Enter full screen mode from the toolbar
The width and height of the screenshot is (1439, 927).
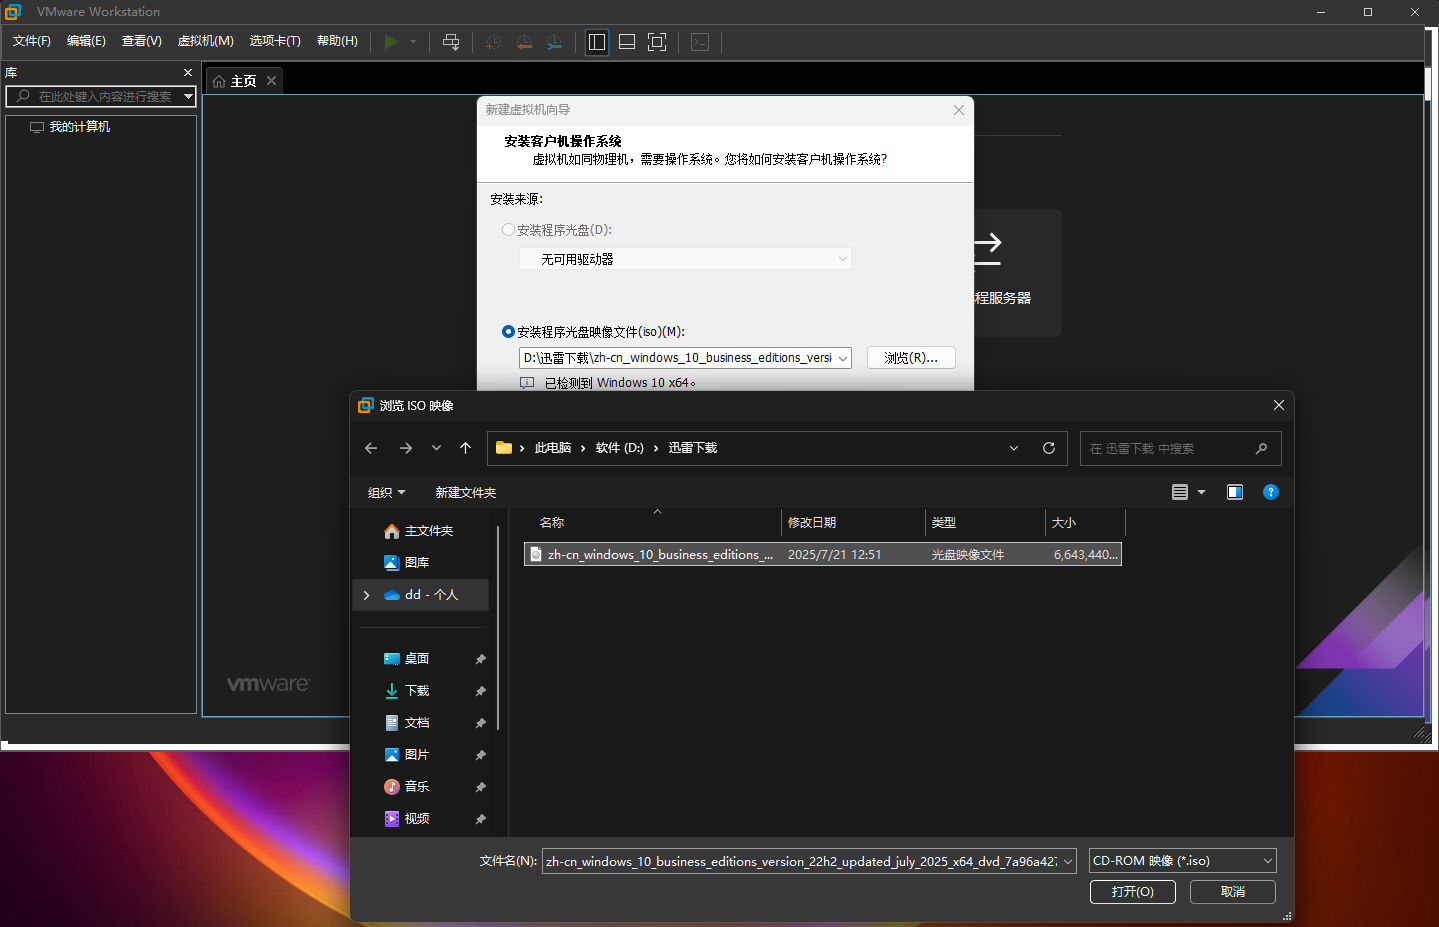click(657, 42)
